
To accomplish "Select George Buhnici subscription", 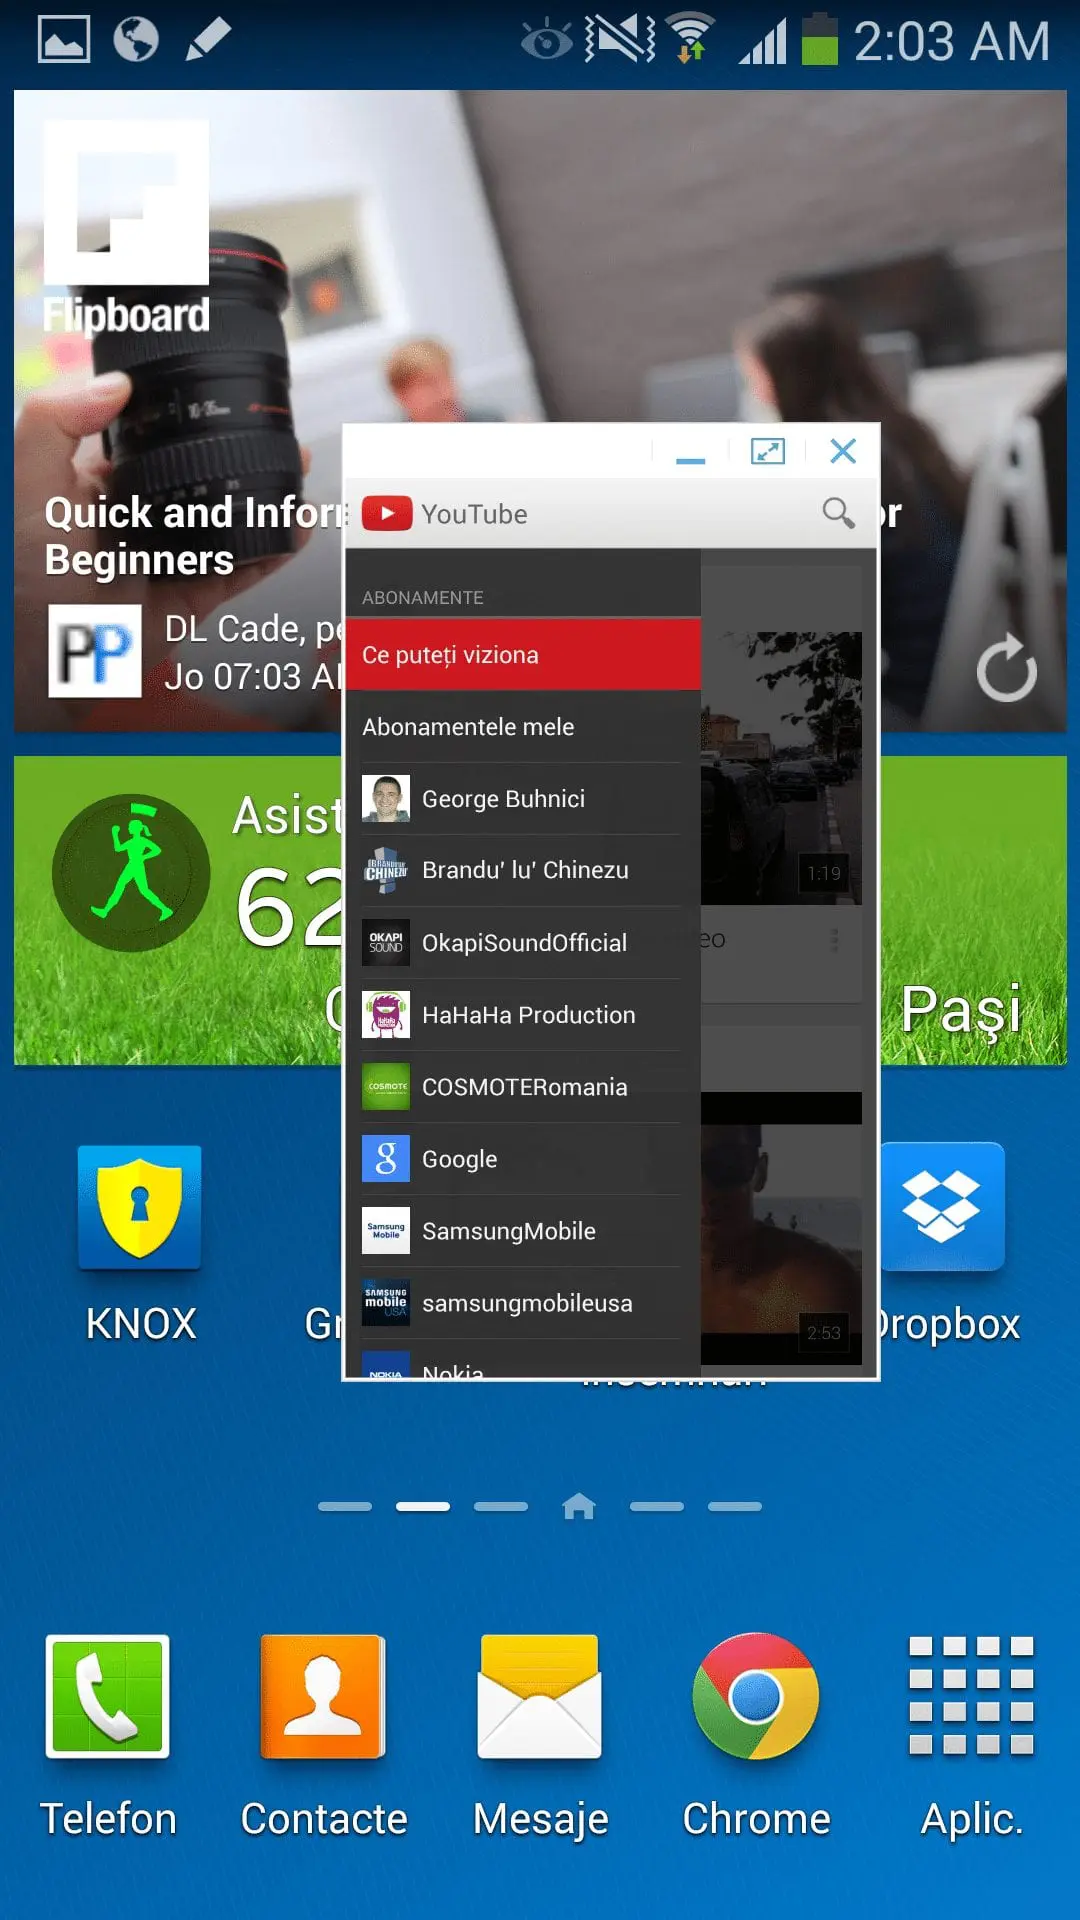I will 523,798.
